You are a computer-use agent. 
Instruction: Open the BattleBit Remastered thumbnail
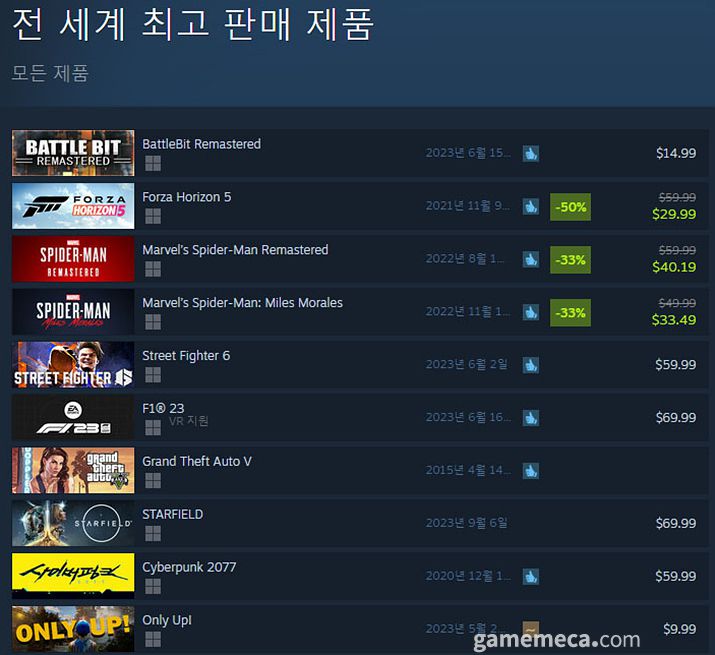(x=73, y=153)
